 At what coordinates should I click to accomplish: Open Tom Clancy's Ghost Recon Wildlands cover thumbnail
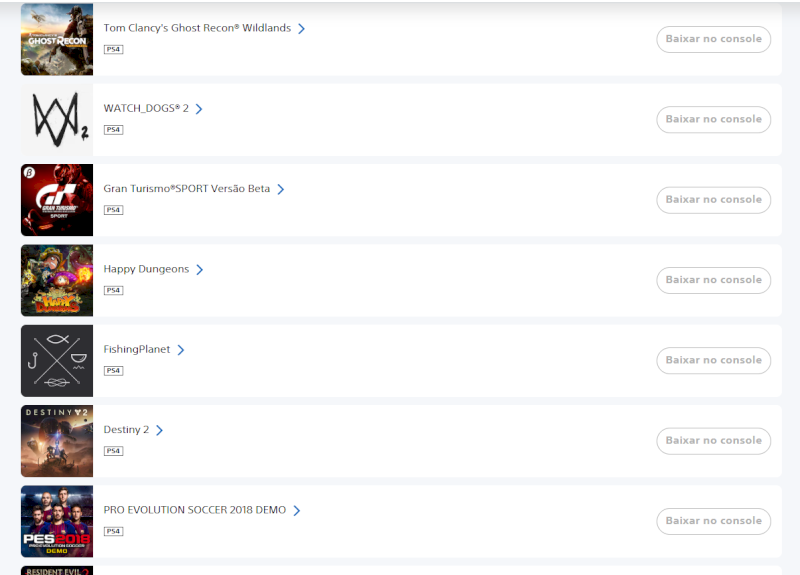pyautogui.click(x=57, y=39)
